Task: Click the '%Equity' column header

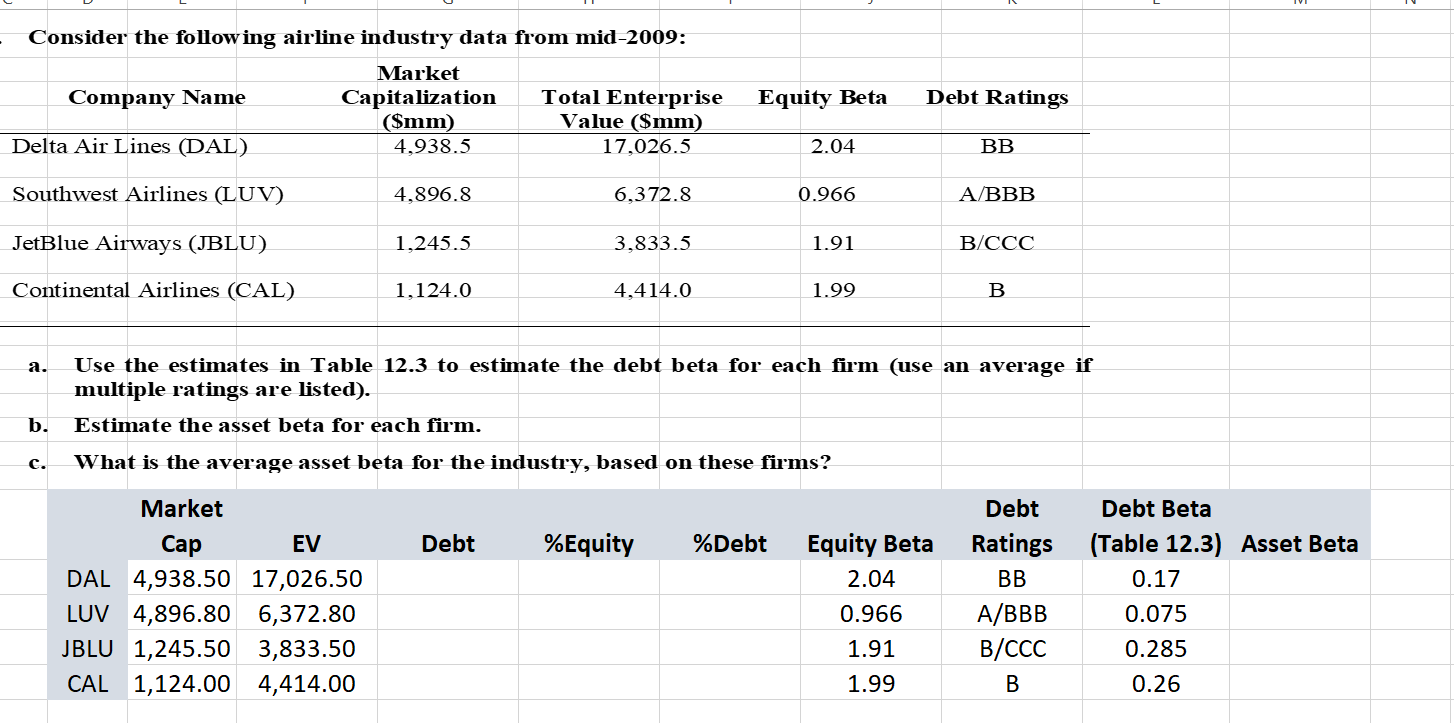Action: (588, 544)
